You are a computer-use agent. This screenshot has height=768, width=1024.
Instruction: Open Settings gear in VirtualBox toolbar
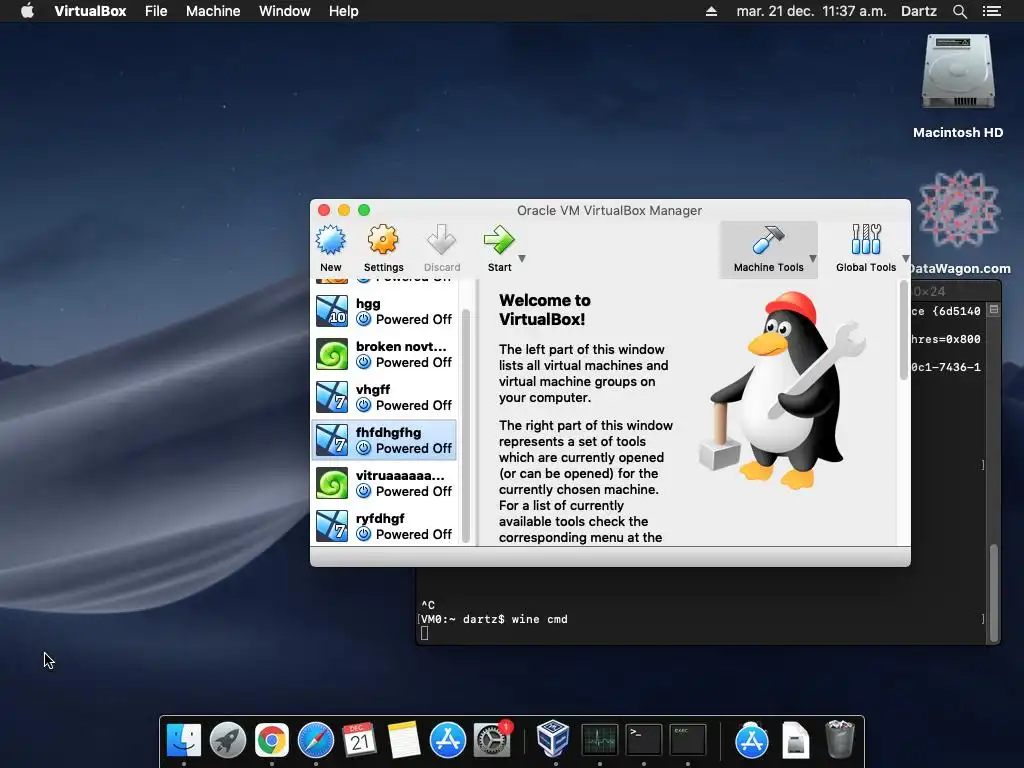(x=383, y=240)
